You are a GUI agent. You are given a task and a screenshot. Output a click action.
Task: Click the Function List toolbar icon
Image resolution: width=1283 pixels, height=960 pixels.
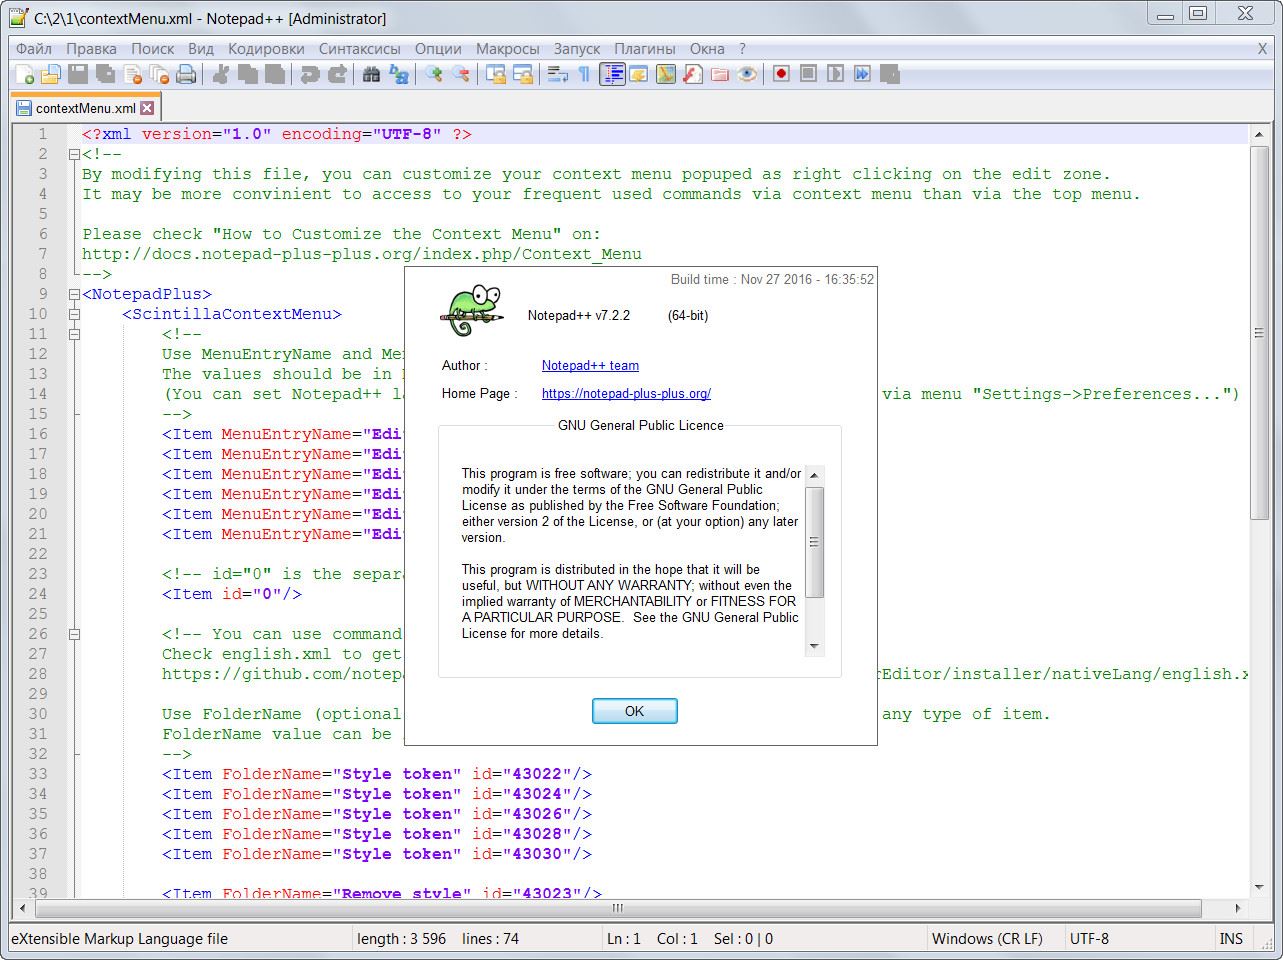(692, 74)
